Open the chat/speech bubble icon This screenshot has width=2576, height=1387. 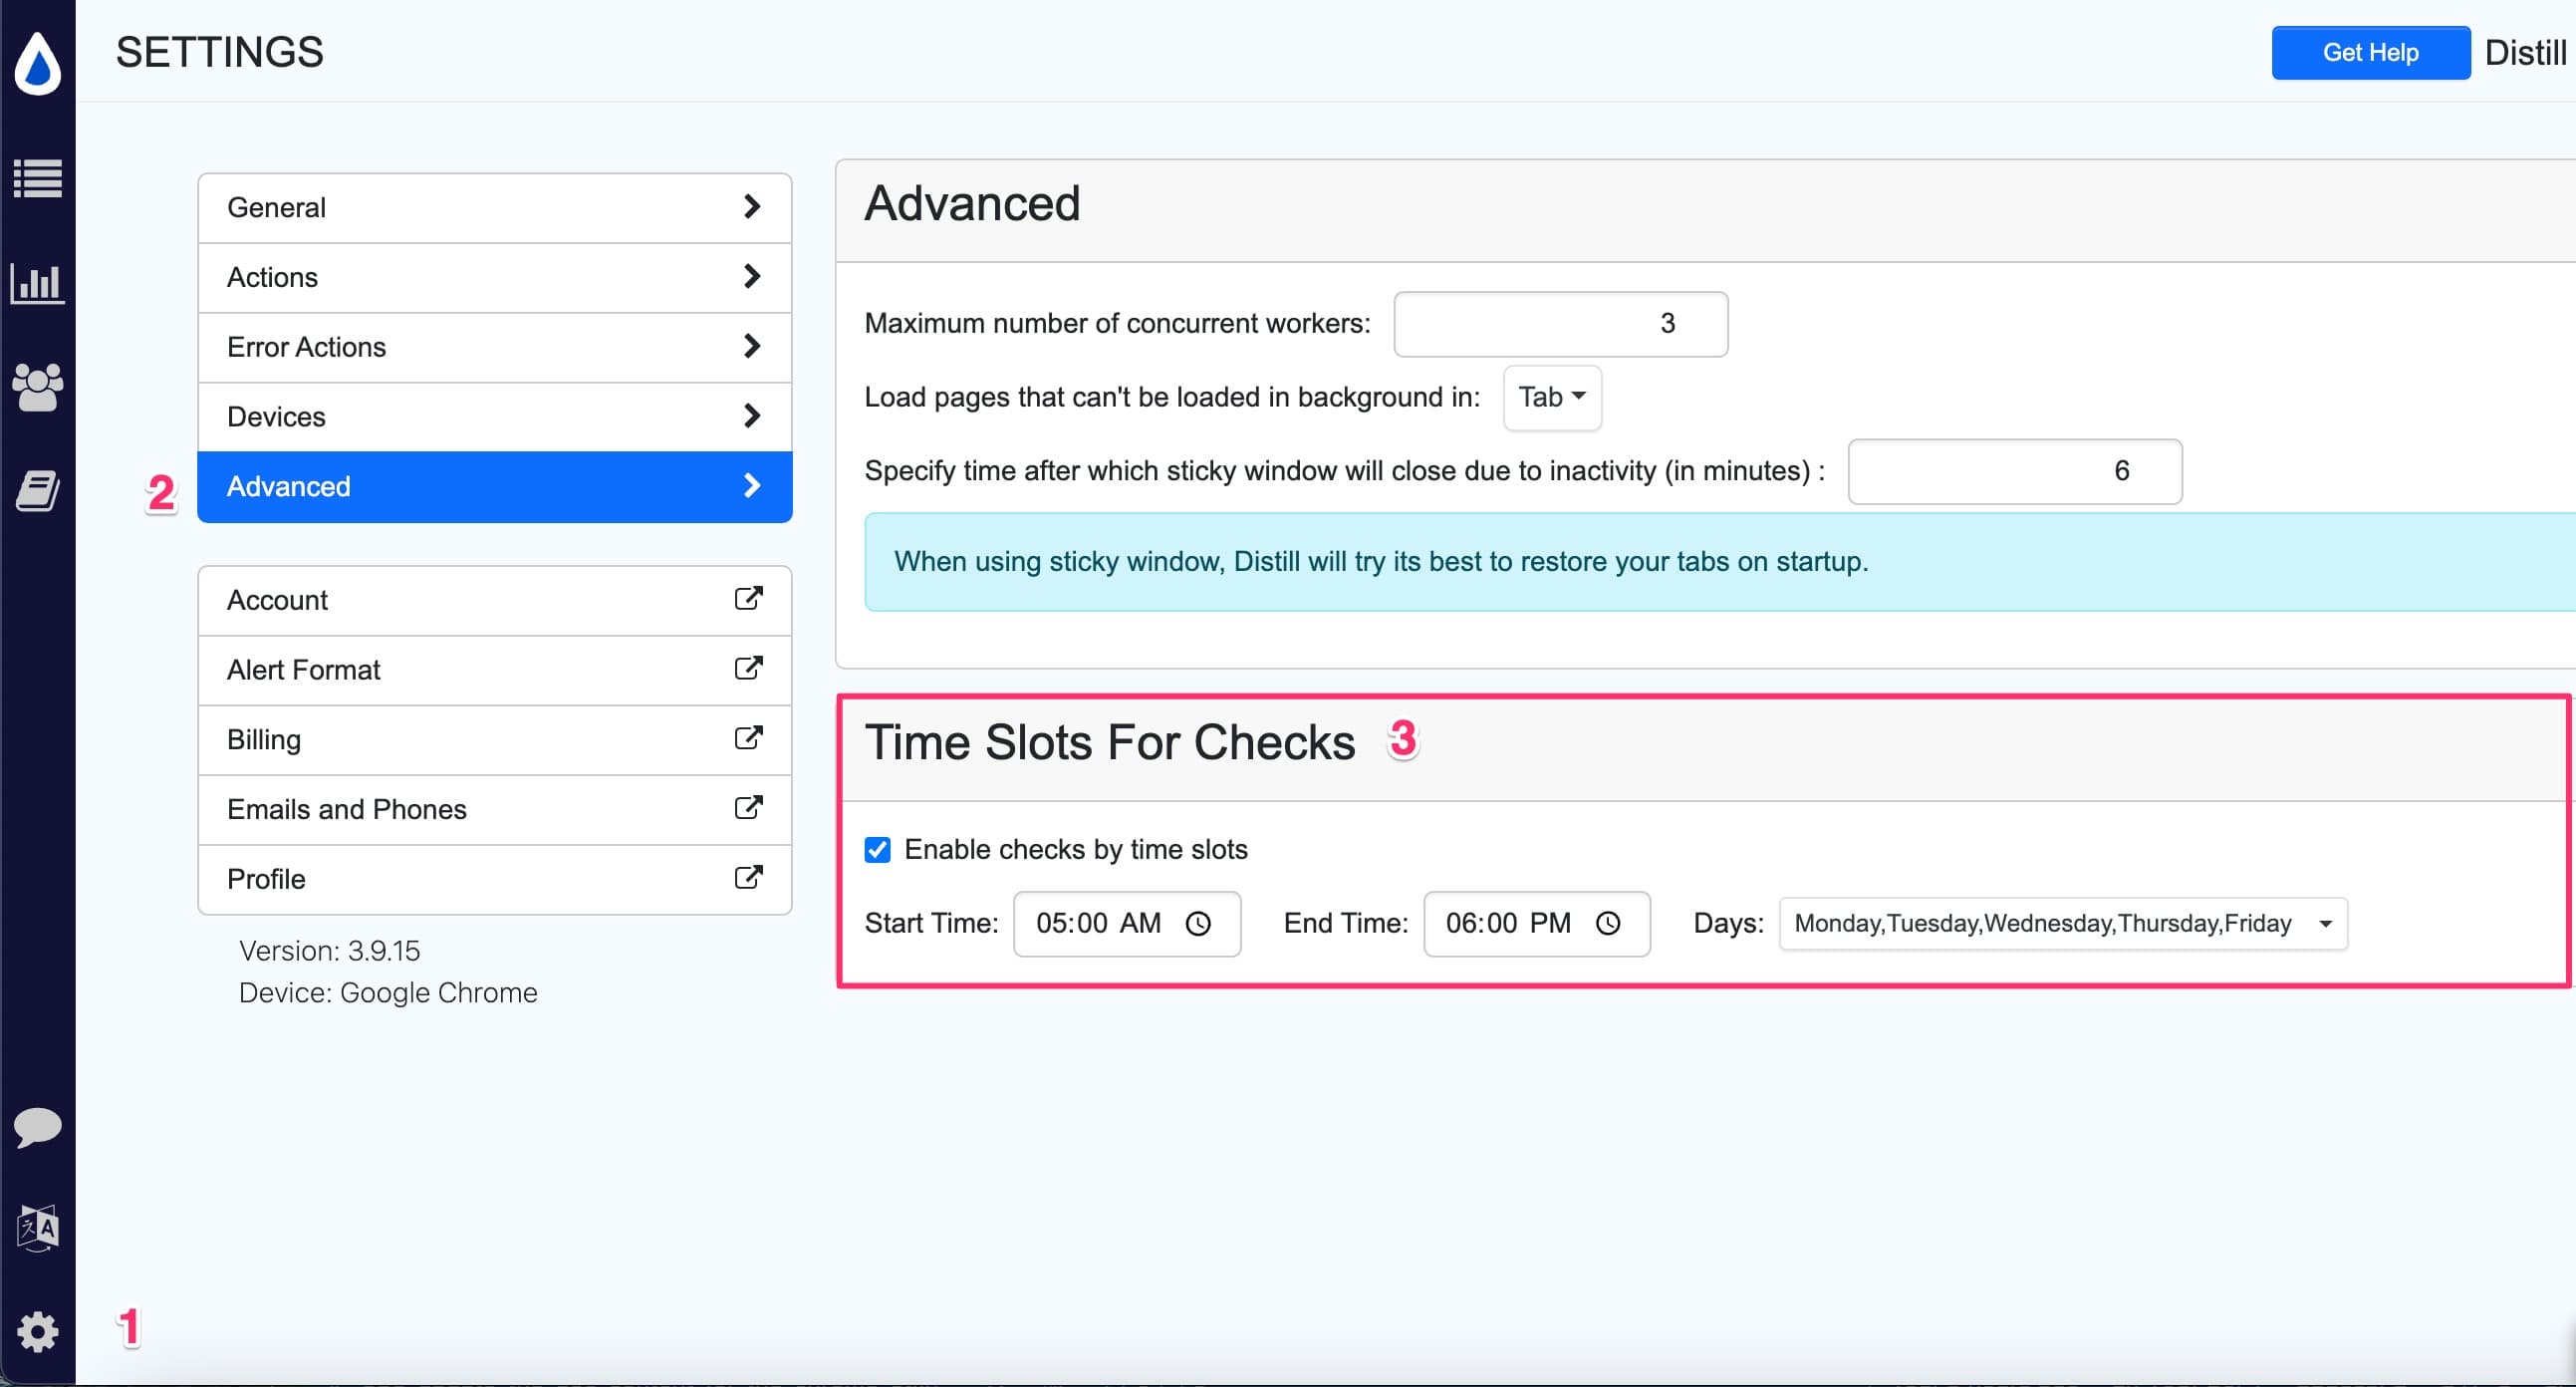tap(39, 1127)
